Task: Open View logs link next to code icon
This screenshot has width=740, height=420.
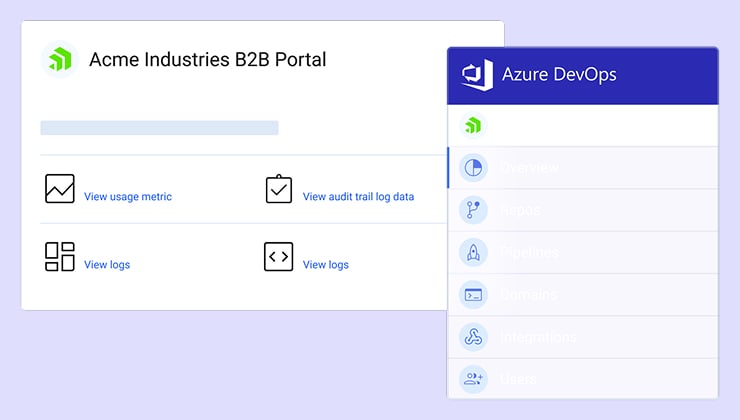Action: 326,265
